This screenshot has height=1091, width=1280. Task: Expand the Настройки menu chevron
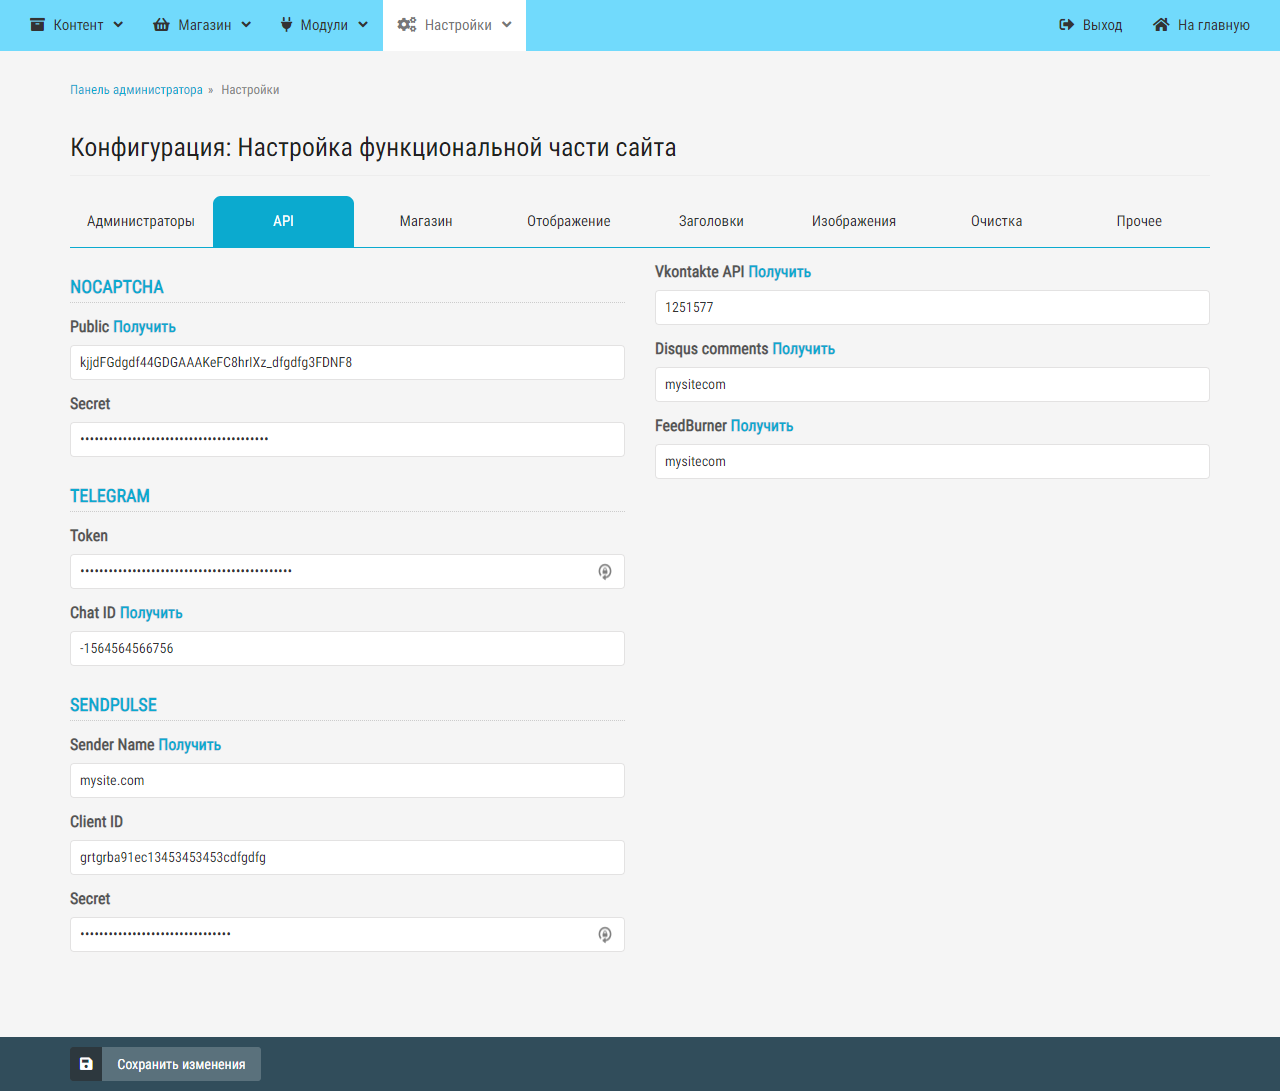tap(507, 25)
